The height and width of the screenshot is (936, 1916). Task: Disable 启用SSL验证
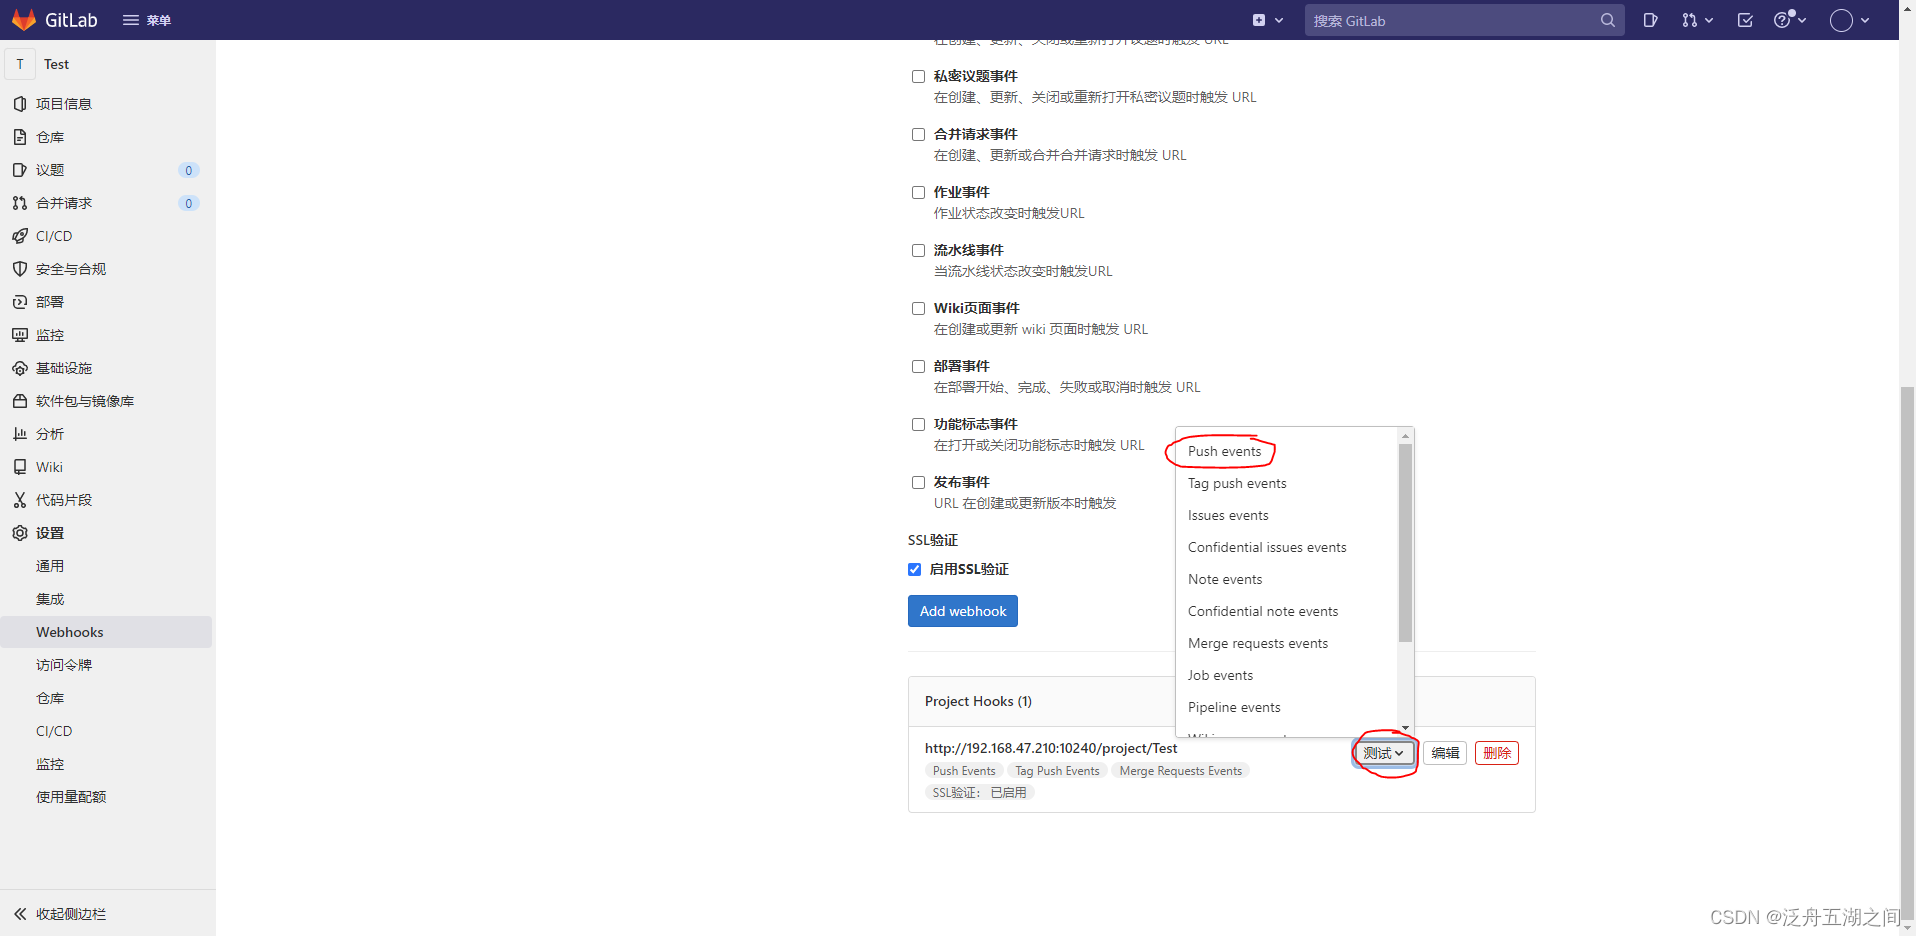[x=914, y=569]
